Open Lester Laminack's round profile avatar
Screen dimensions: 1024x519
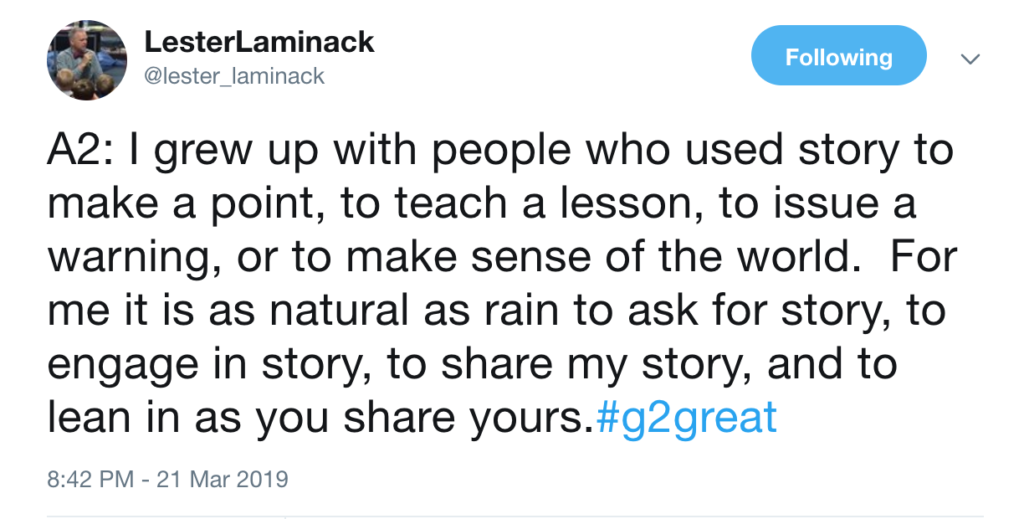[x=87, y=59]
